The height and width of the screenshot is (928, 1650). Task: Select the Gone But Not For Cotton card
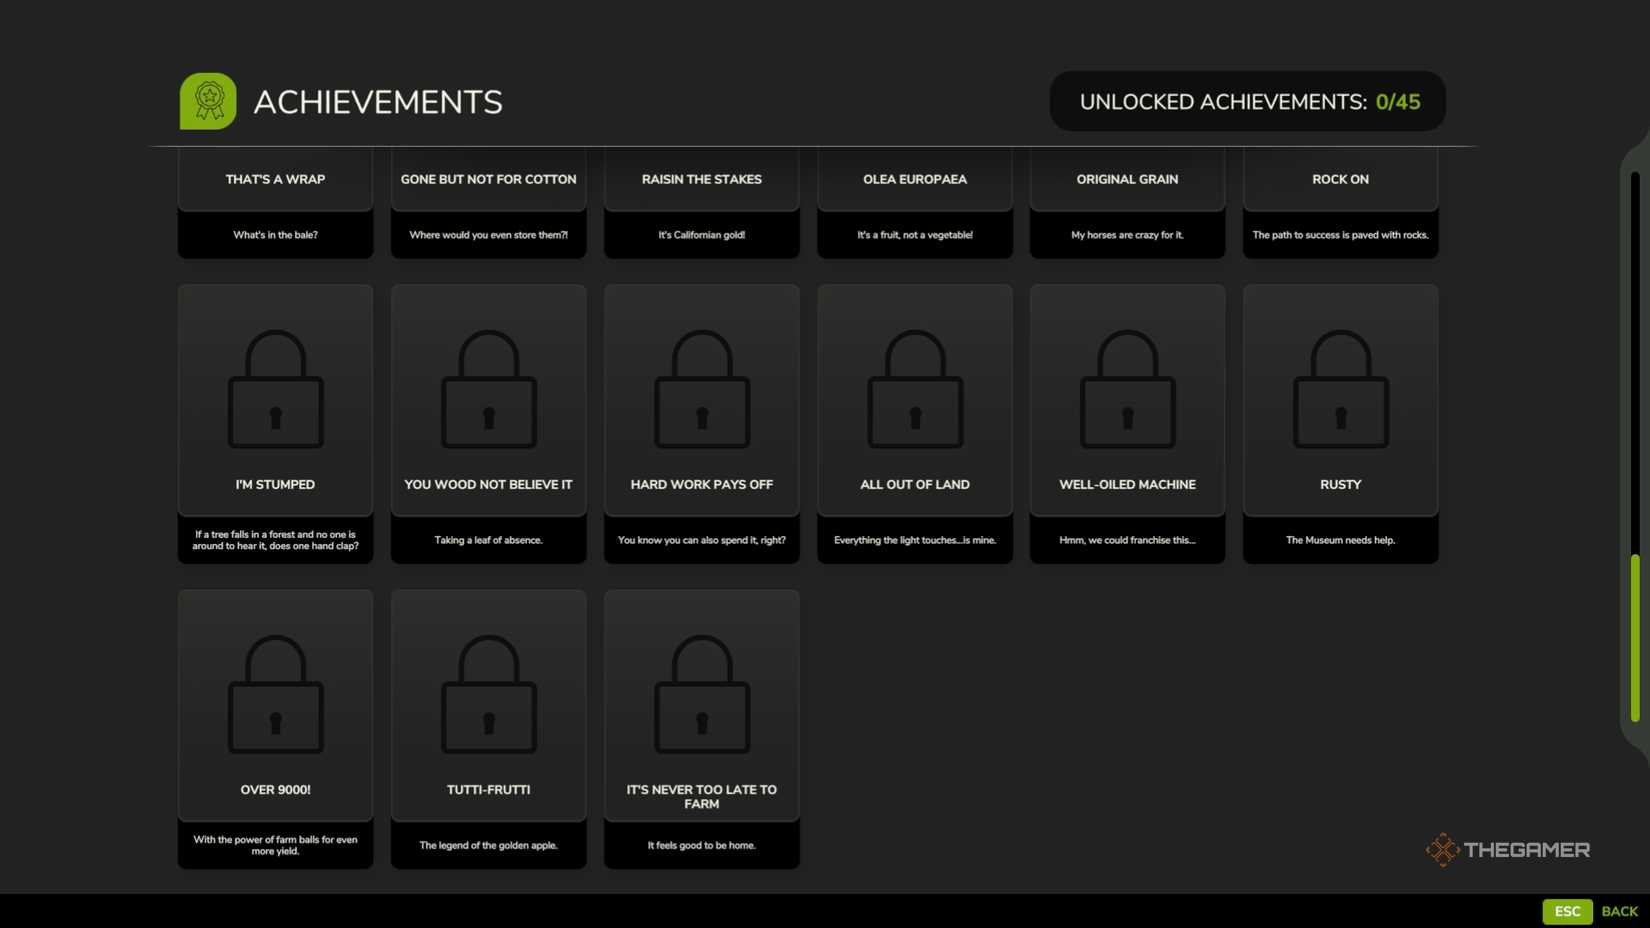coord(488,202)
